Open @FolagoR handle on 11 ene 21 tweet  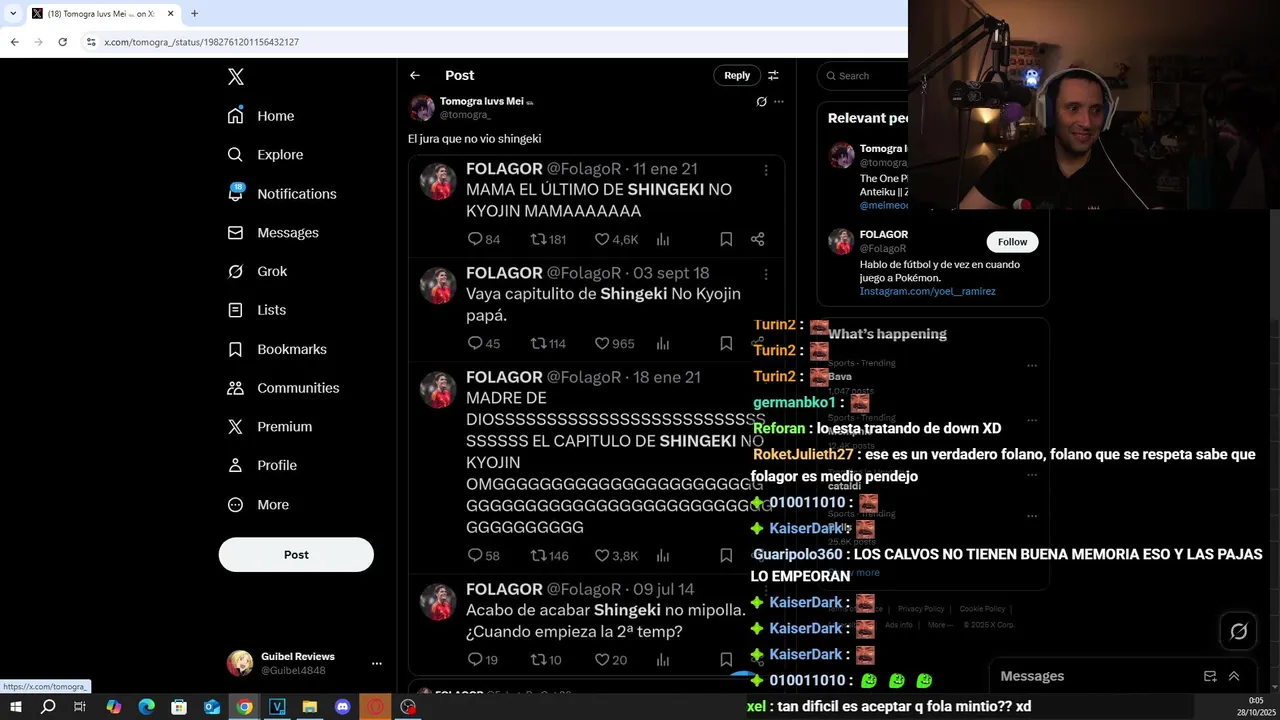584,169
